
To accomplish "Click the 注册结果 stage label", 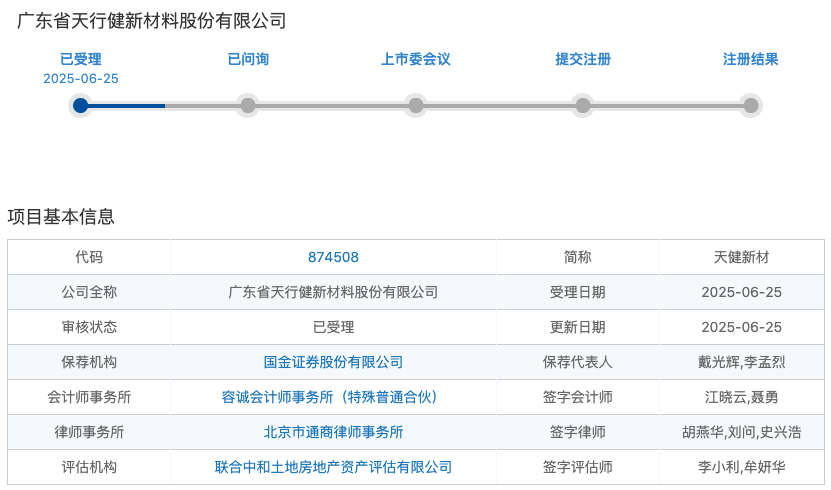I will [x=750, y=59].
